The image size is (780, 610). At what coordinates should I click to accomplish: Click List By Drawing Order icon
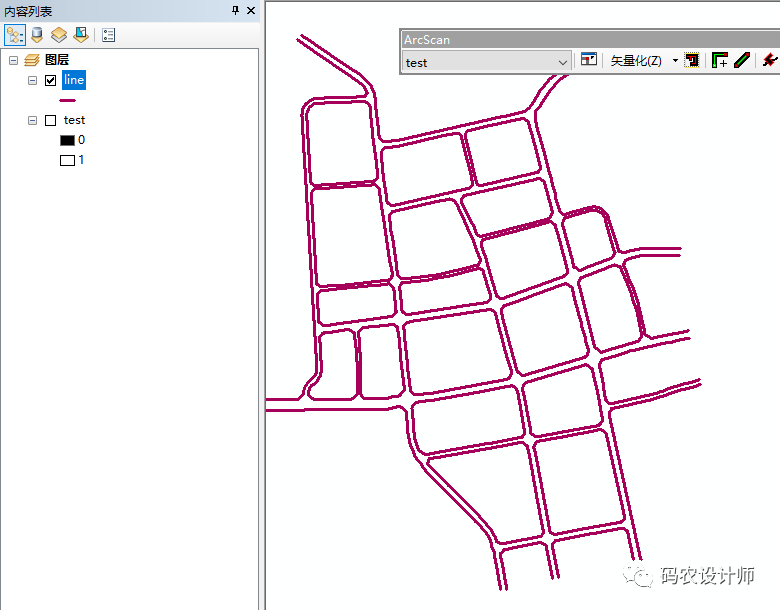14,35
